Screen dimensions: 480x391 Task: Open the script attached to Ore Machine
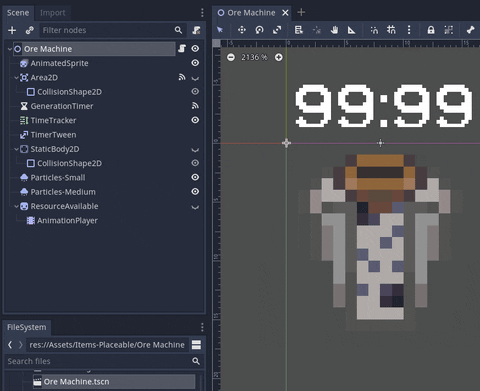coord(182,49)
